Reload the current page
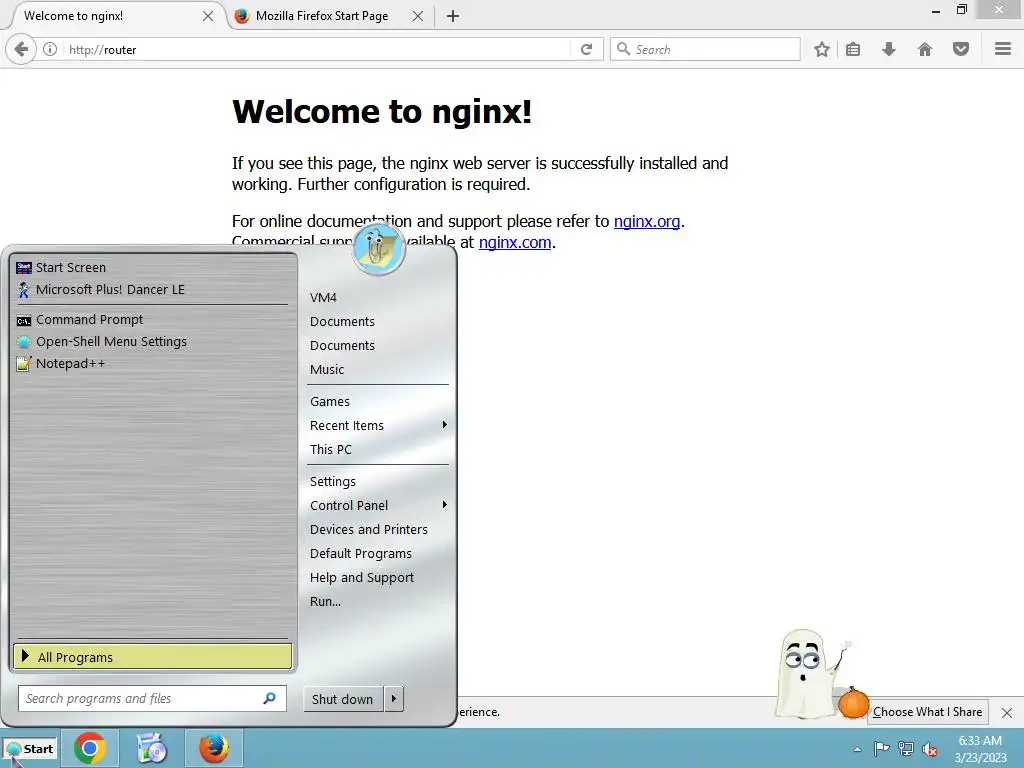Viewport: 1024px width, 768px height. pos(586,49)
